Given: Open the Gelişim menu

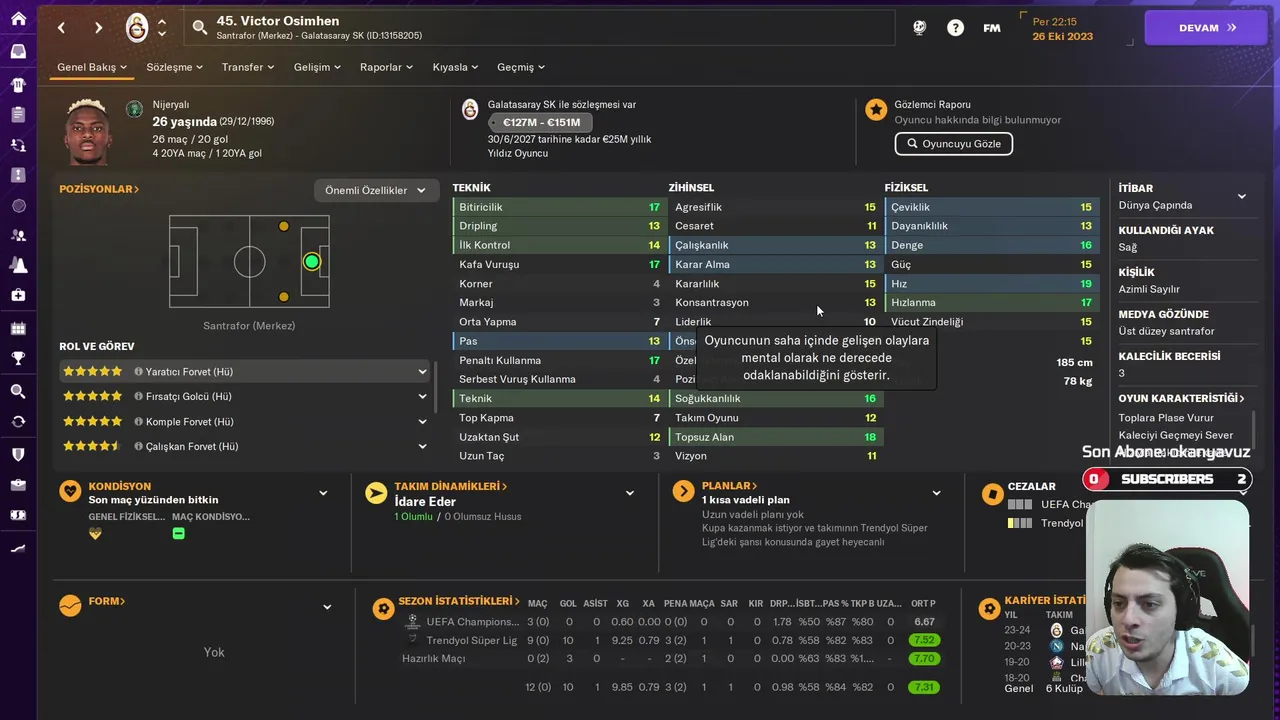Looking at the screenshot, I should coord(317,67).
